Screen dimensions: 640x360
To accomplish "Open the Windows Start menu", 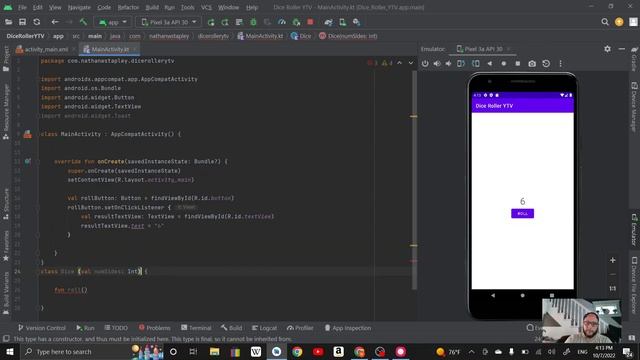I will tap(9, 351).
